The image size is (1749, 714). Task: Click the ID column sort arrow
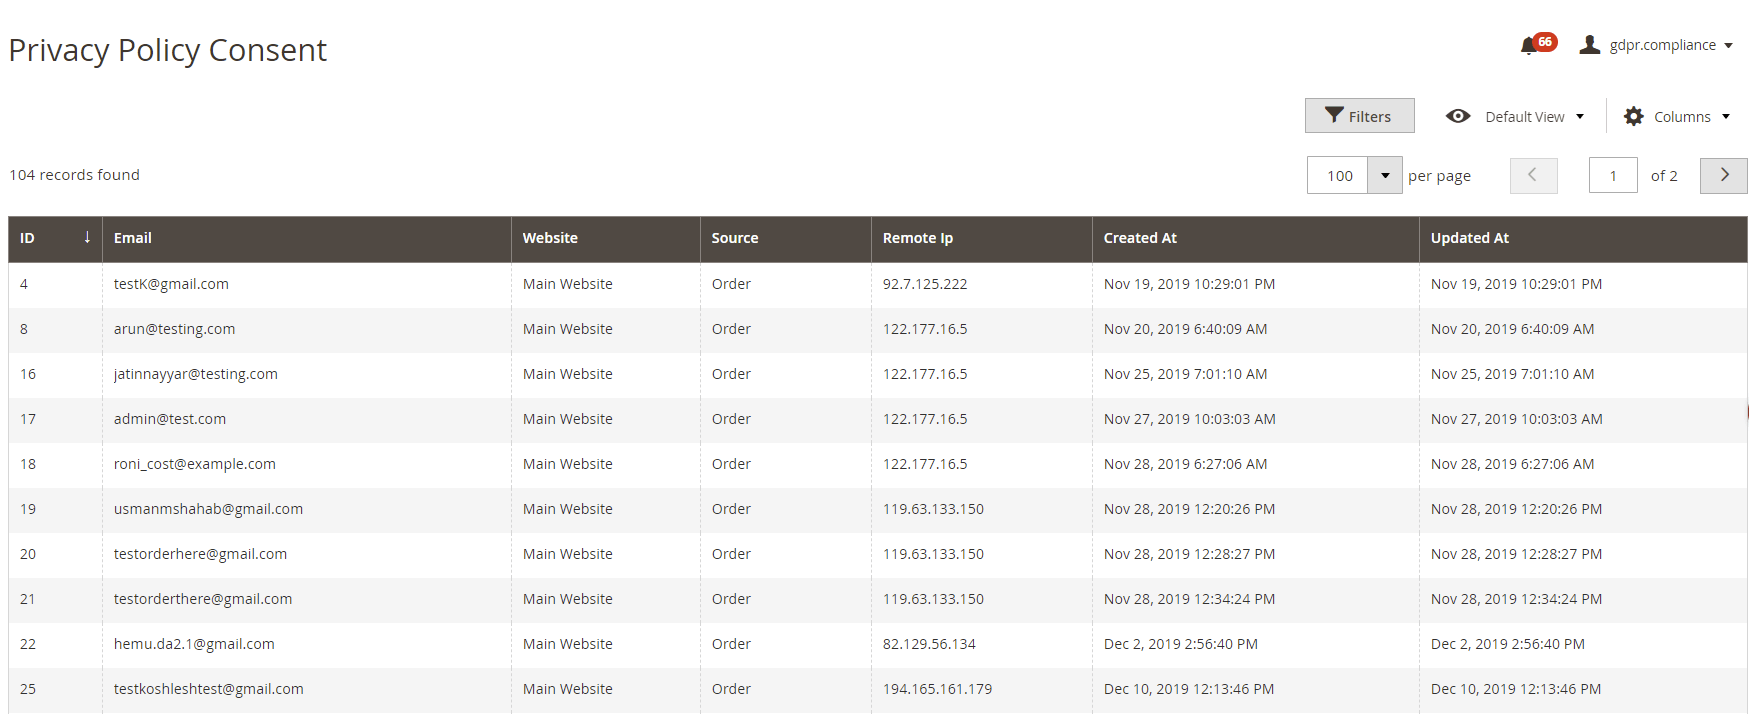click(x=87, y=237)
